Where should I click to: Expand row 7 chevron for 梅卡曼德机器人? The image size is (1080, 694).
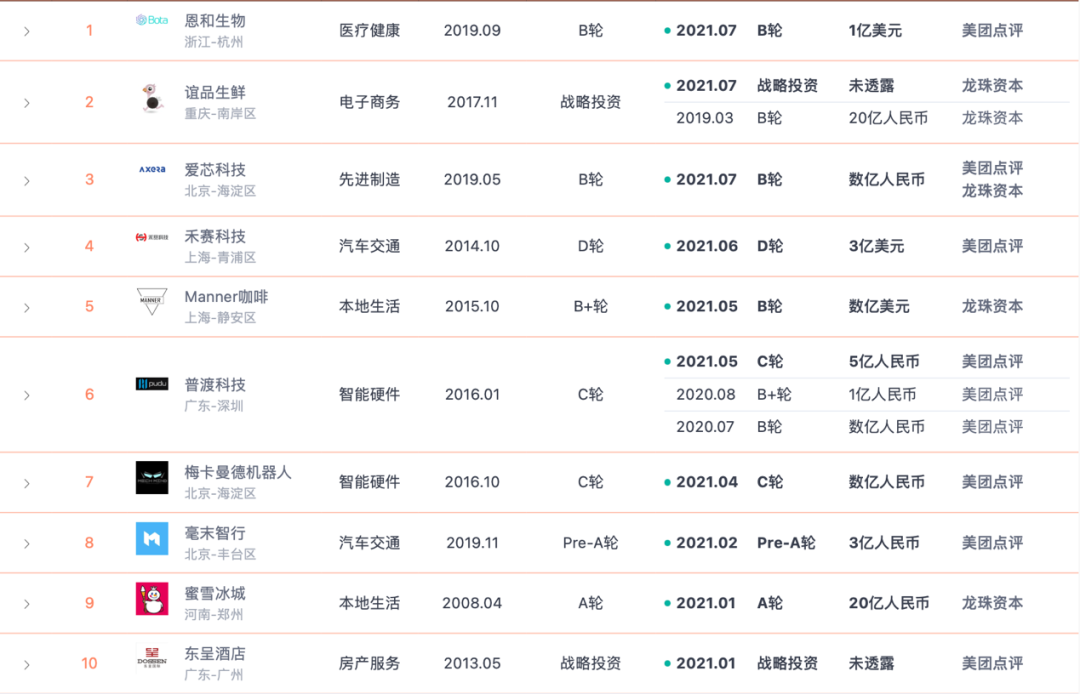pyautogui.click(x=27, y=483)
